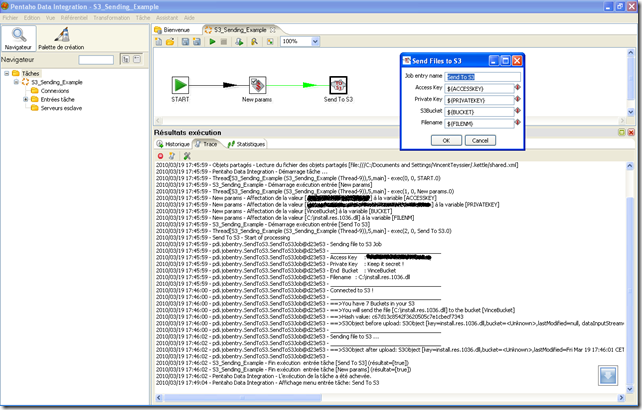Click the log vertical scrollbar down arrow
Screen dimensions: 642x410
pyautogui.click(x=630, y=390)
